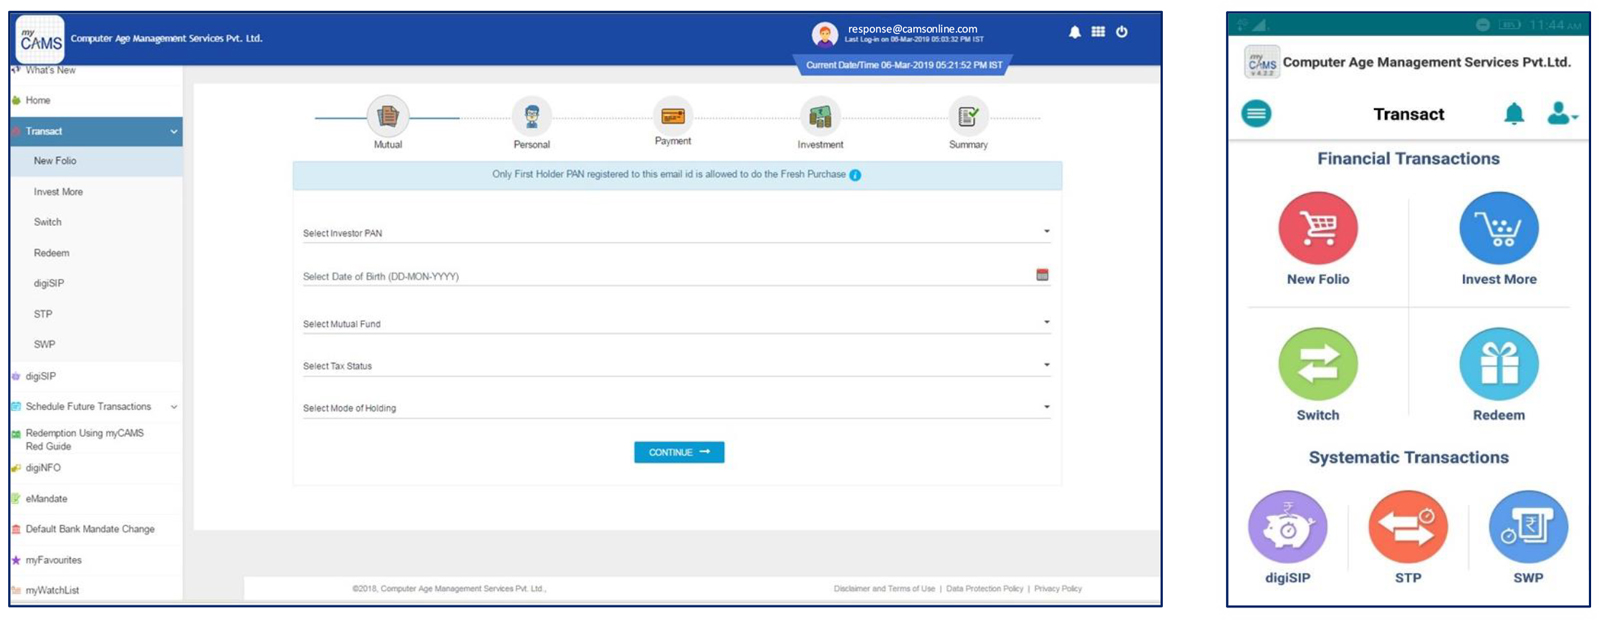The height and width of the screenshot is (624, 1600).
Task: Tap the blue SWP icon
Action: click(1527, 528)
